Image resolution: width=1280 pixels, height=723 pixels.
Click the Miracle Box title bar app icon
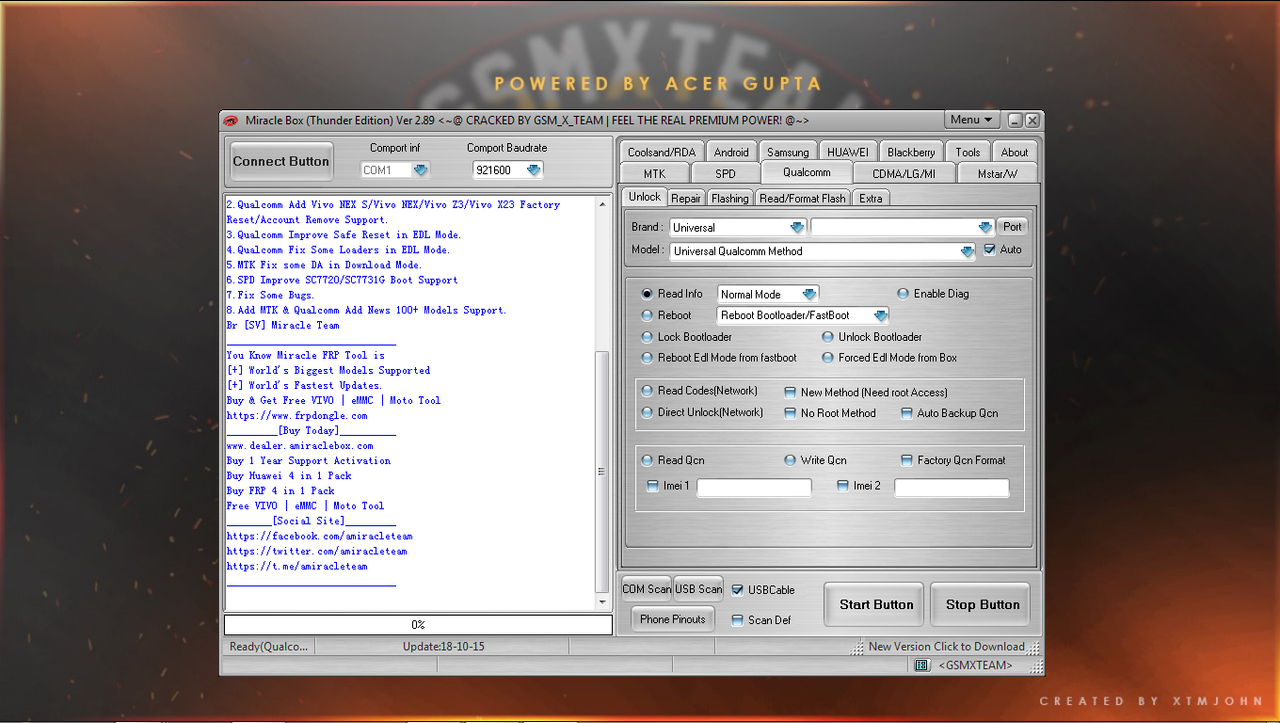[231, 120]
